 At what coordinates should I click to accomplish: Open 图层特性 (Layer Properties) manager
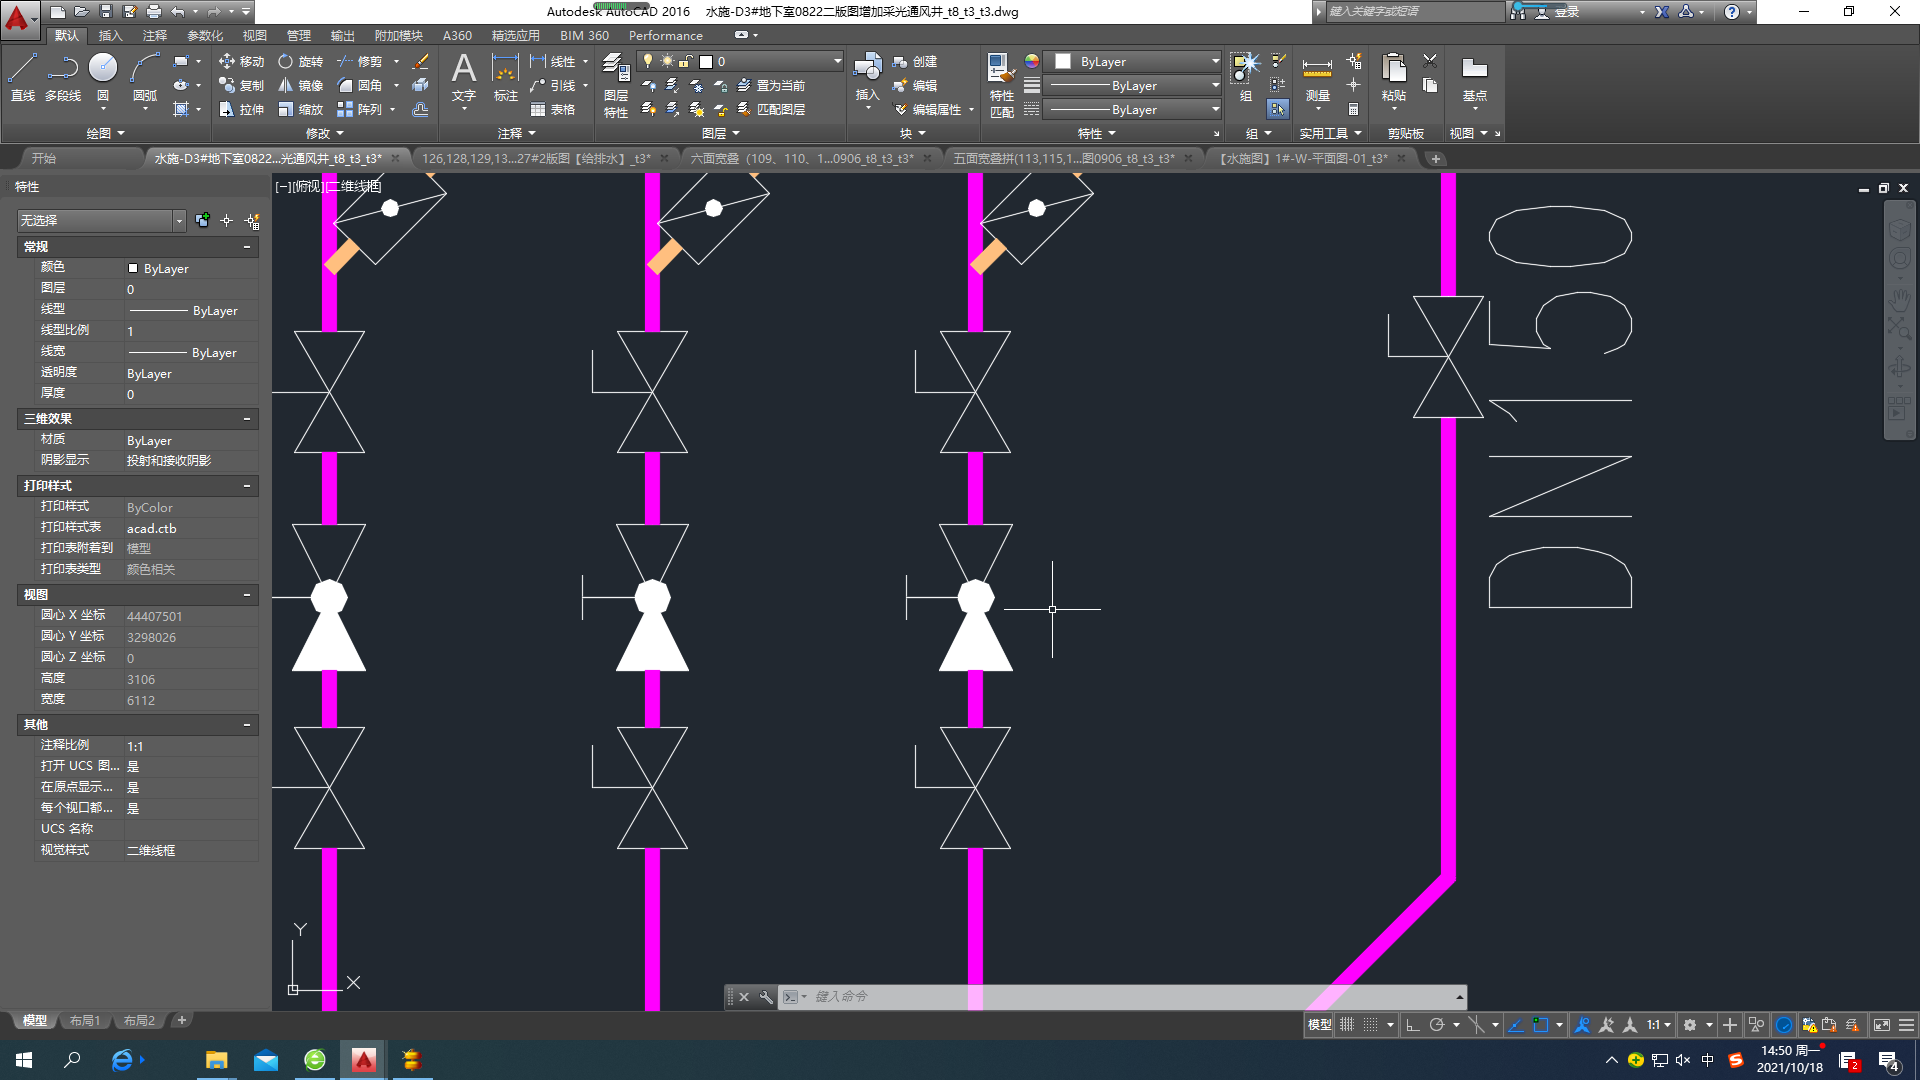[x=616, y=86]
